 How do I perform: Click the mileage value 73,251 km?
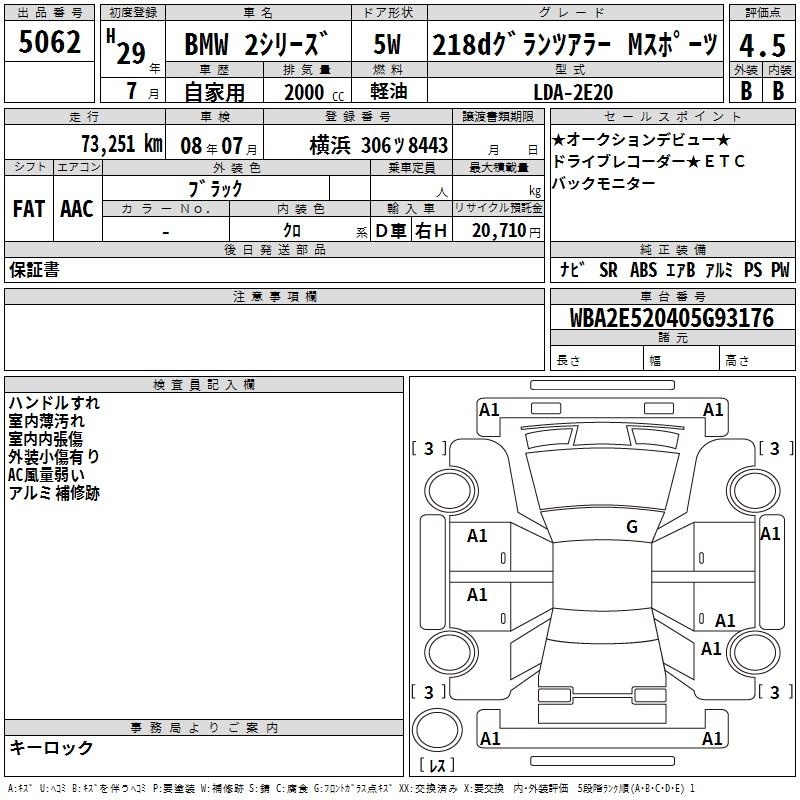click(x=120, y=143)
